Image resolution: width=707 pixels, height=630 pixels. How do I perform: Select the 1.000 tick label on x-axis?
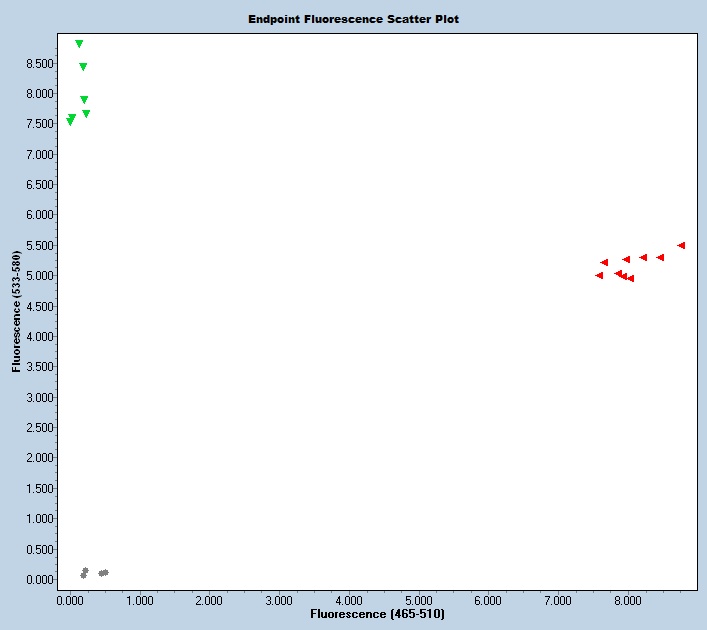141,600
